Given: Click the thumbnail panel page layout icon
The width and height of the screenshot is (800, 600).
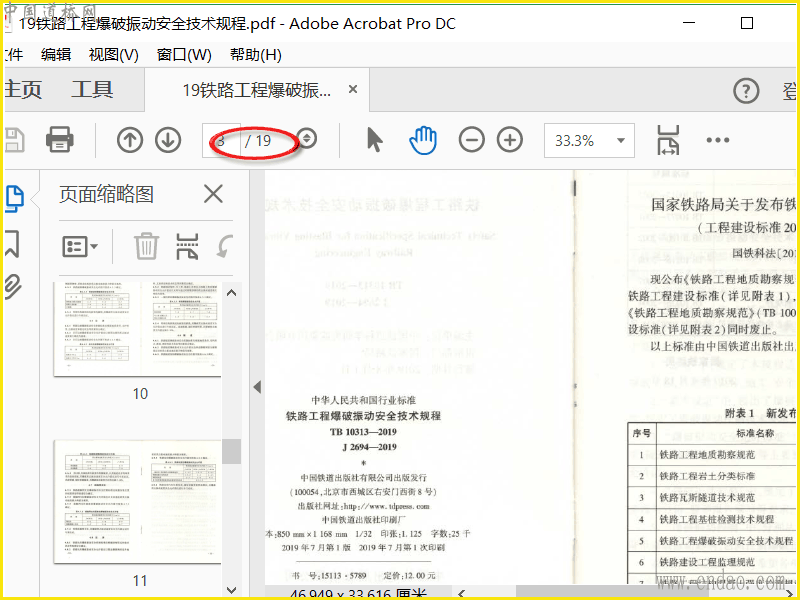Looking at the screenshot, I should point(187,246).
